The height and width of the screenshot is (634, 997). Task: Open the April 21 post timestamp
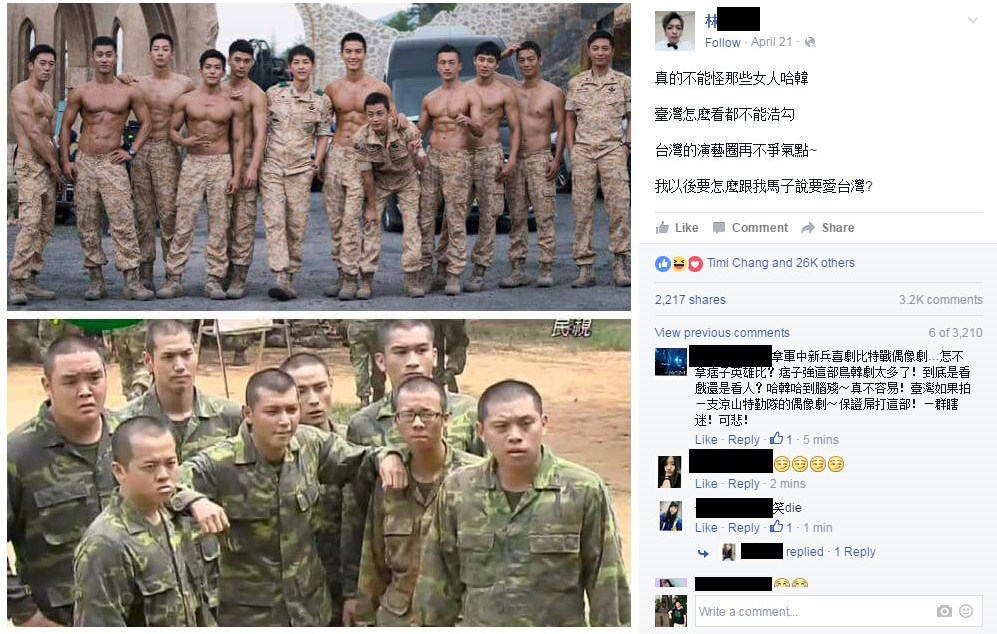coord(771,42)
